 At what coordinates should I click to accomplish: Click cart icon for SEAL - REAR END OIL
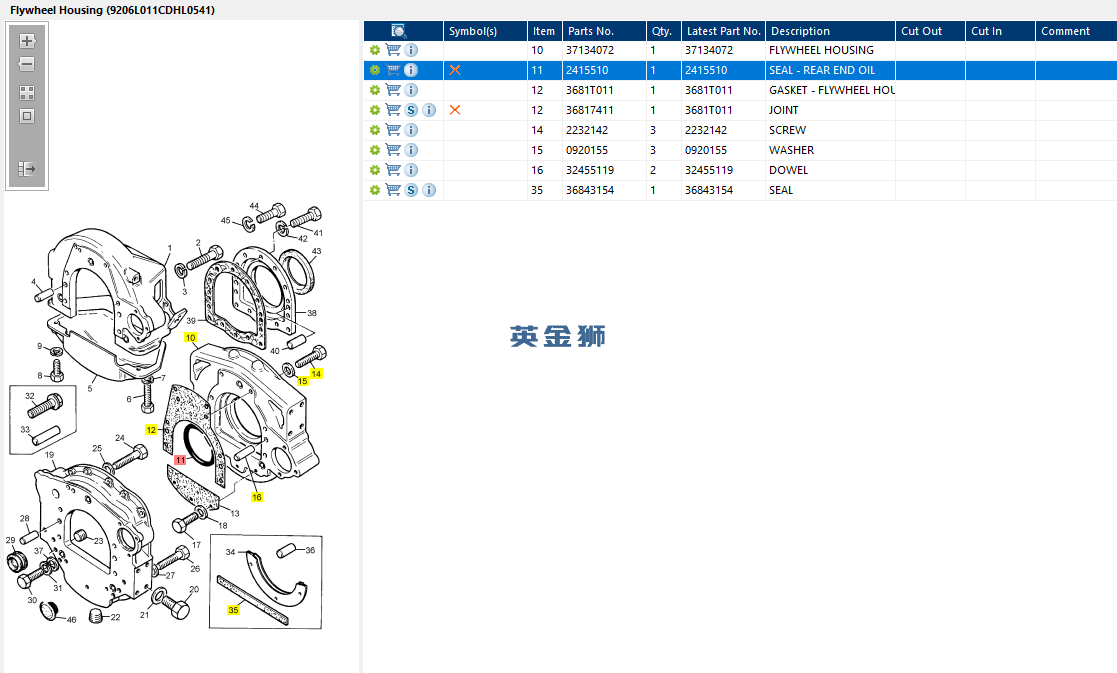[x=393, y=70]
